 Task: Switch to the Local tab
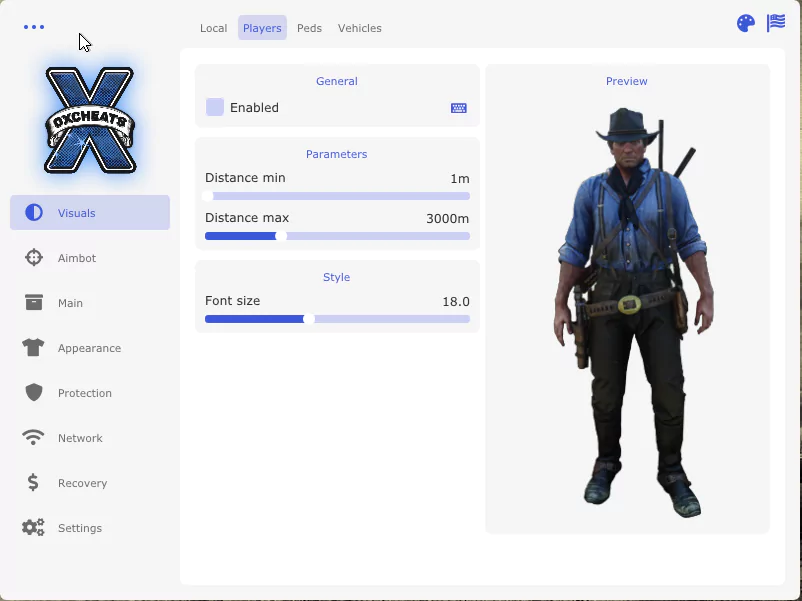click(213, 28)
